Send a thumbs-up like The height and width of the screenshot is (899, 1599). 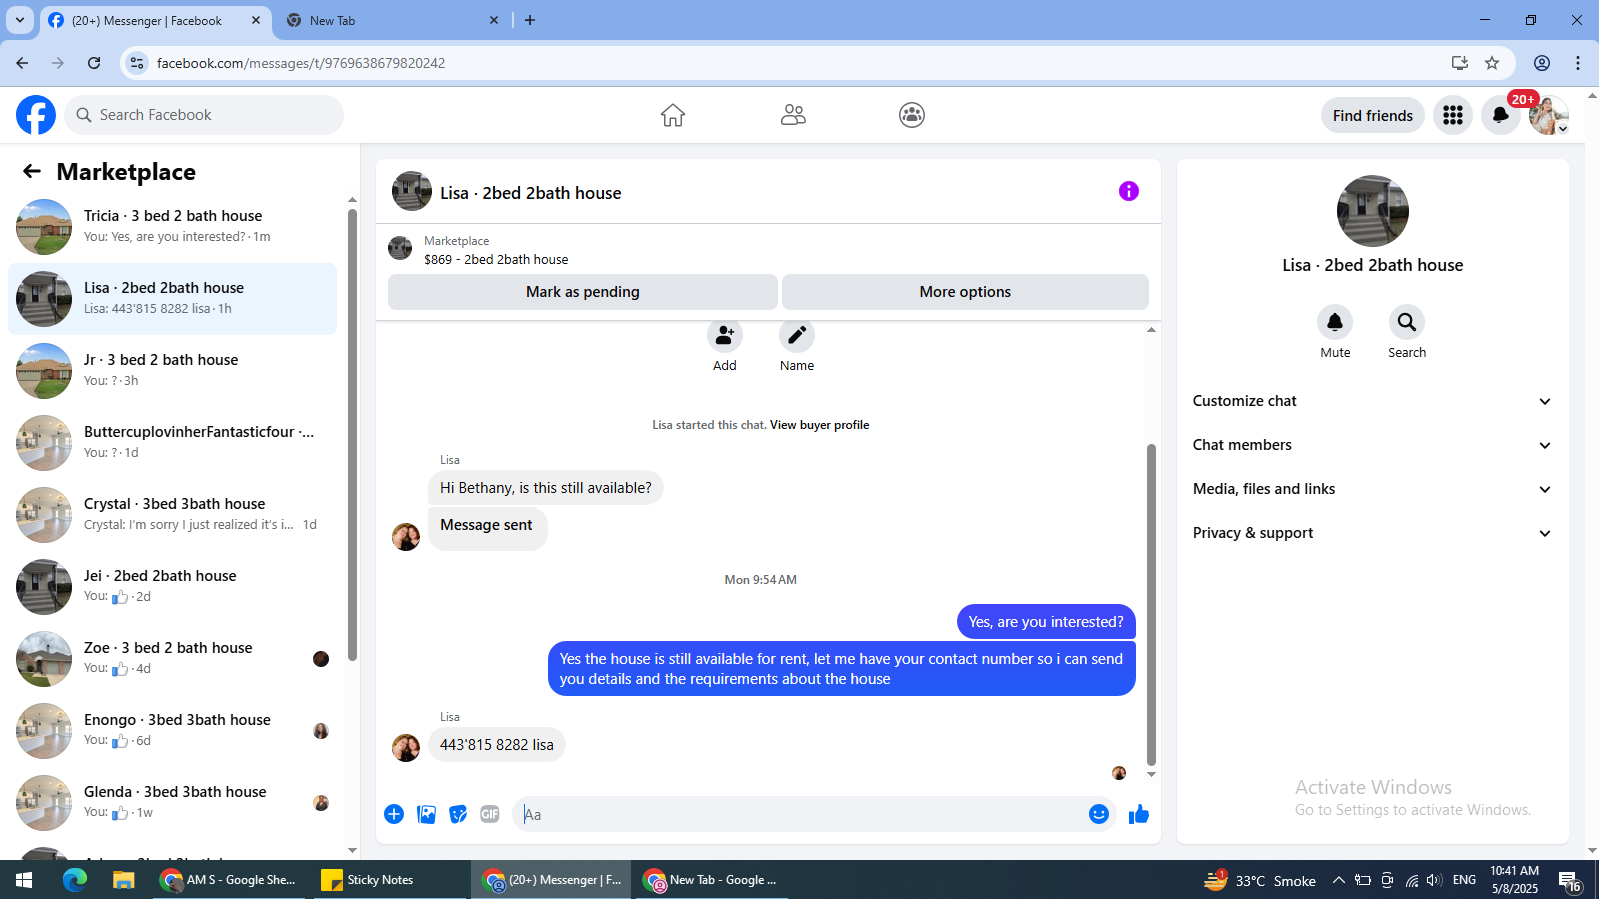pyautogui.click(x=1139, y=814)
